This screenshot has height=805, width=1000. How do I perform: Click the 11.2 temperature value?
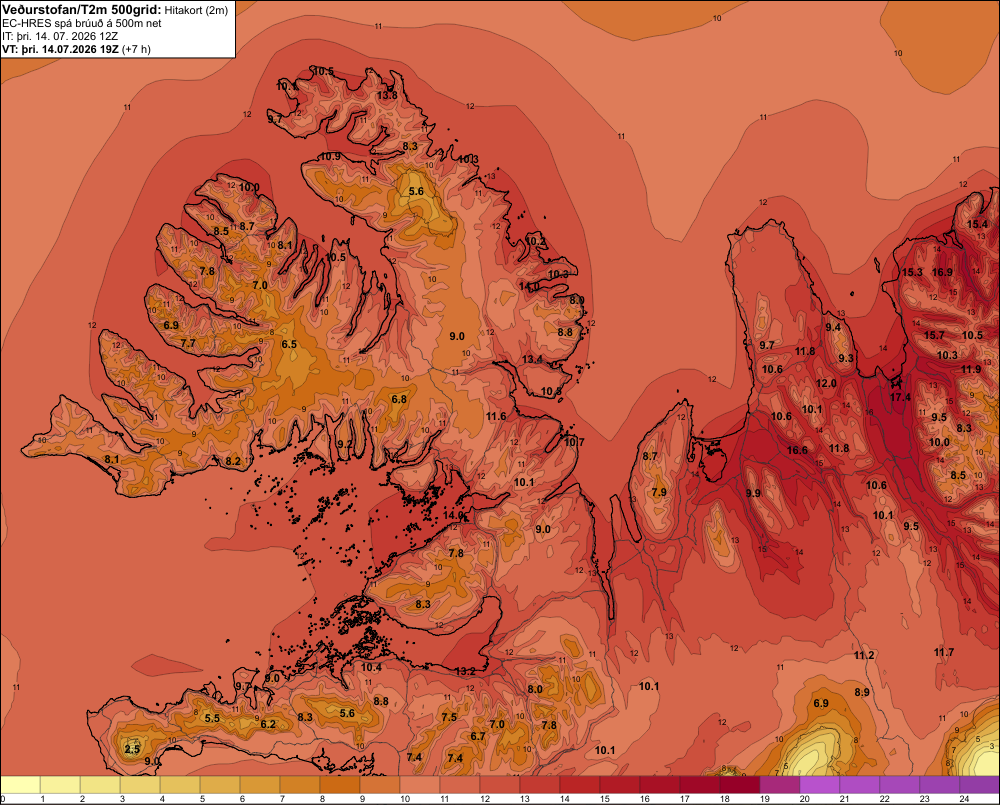click(x=864, y=655)
